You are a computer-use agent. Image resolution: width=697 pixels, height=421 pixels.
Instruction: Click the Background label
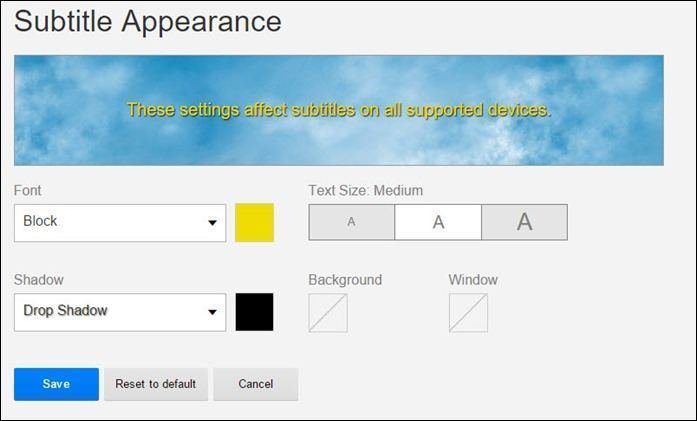pyautogui.click(x=345, y=280)
